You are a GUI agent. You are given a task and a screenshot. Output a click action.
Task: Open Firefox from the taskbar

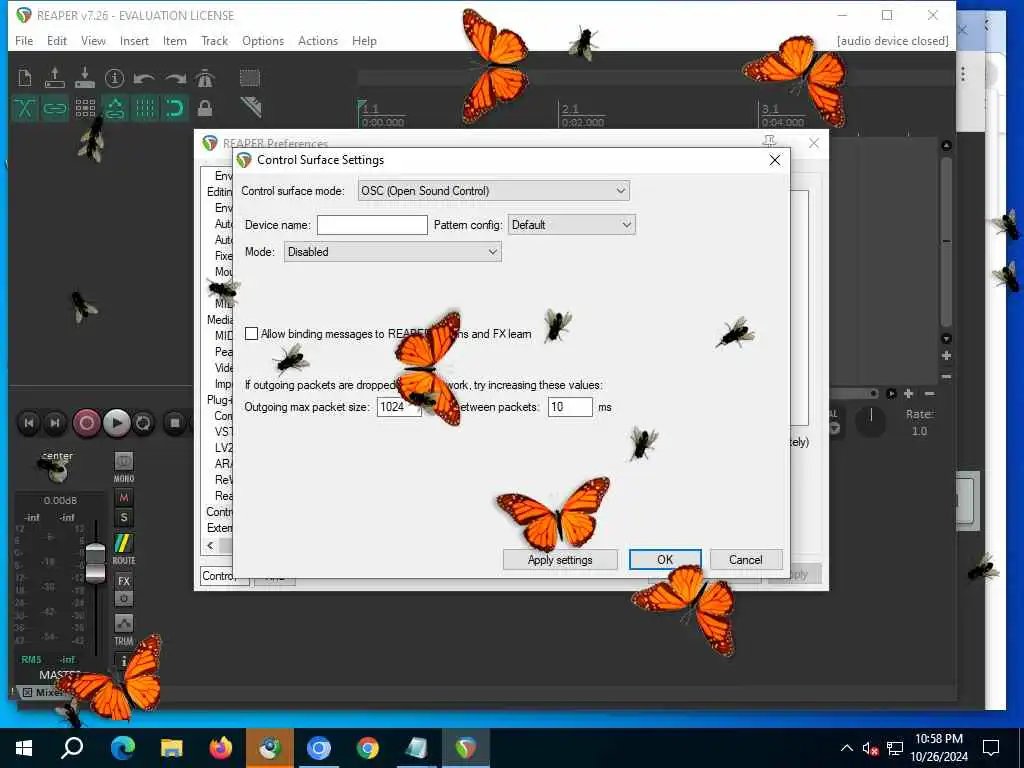click(x=221, y=748)
